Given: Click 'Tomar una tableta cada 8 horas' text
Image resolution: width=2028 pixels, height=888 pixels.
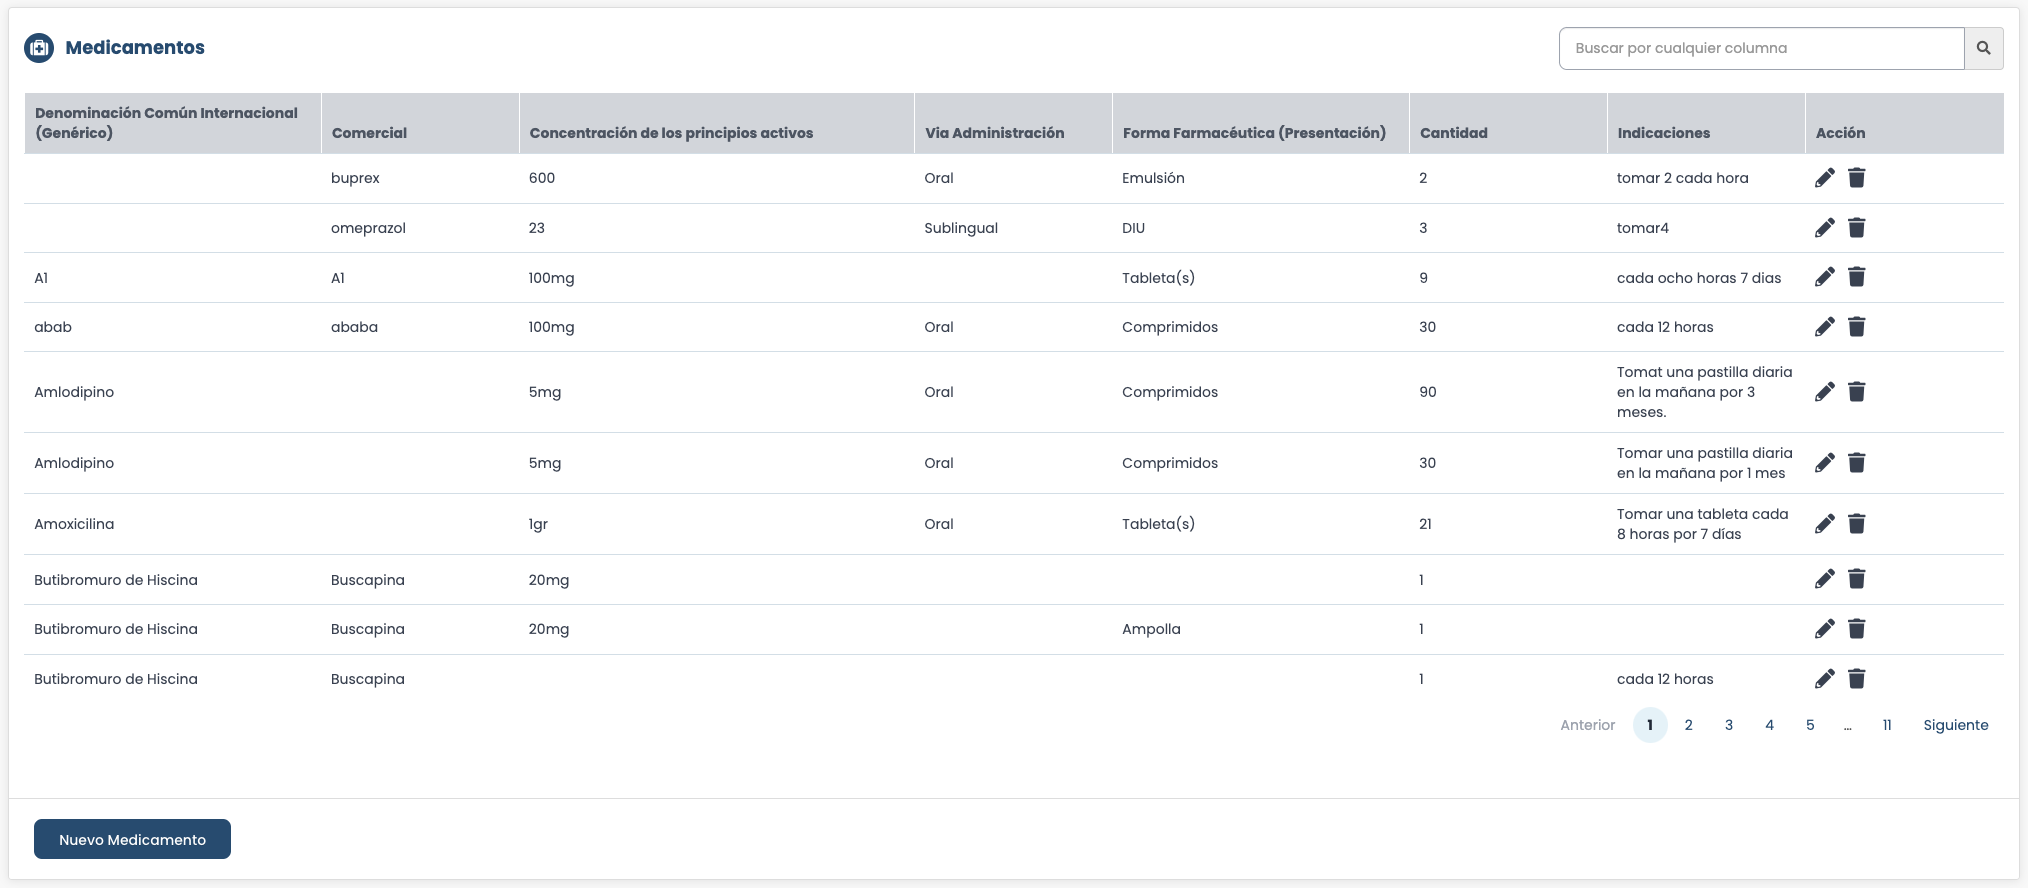Looking at the screenshot, I should click(1703, 524).
